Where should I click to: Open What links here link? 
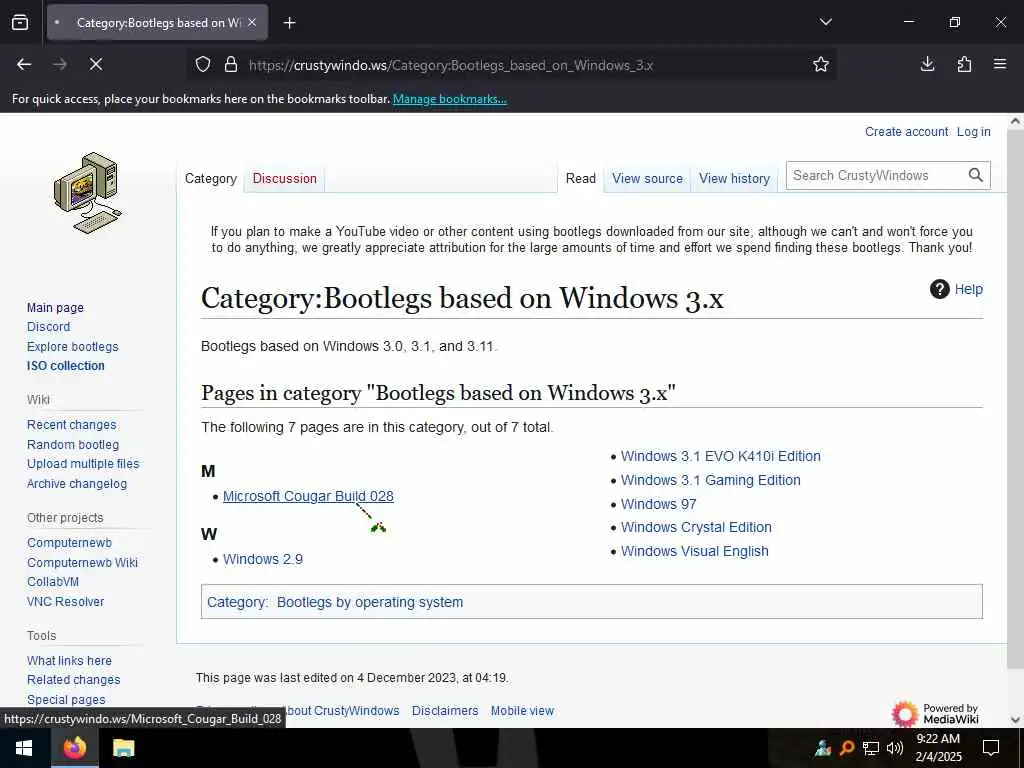69,660
